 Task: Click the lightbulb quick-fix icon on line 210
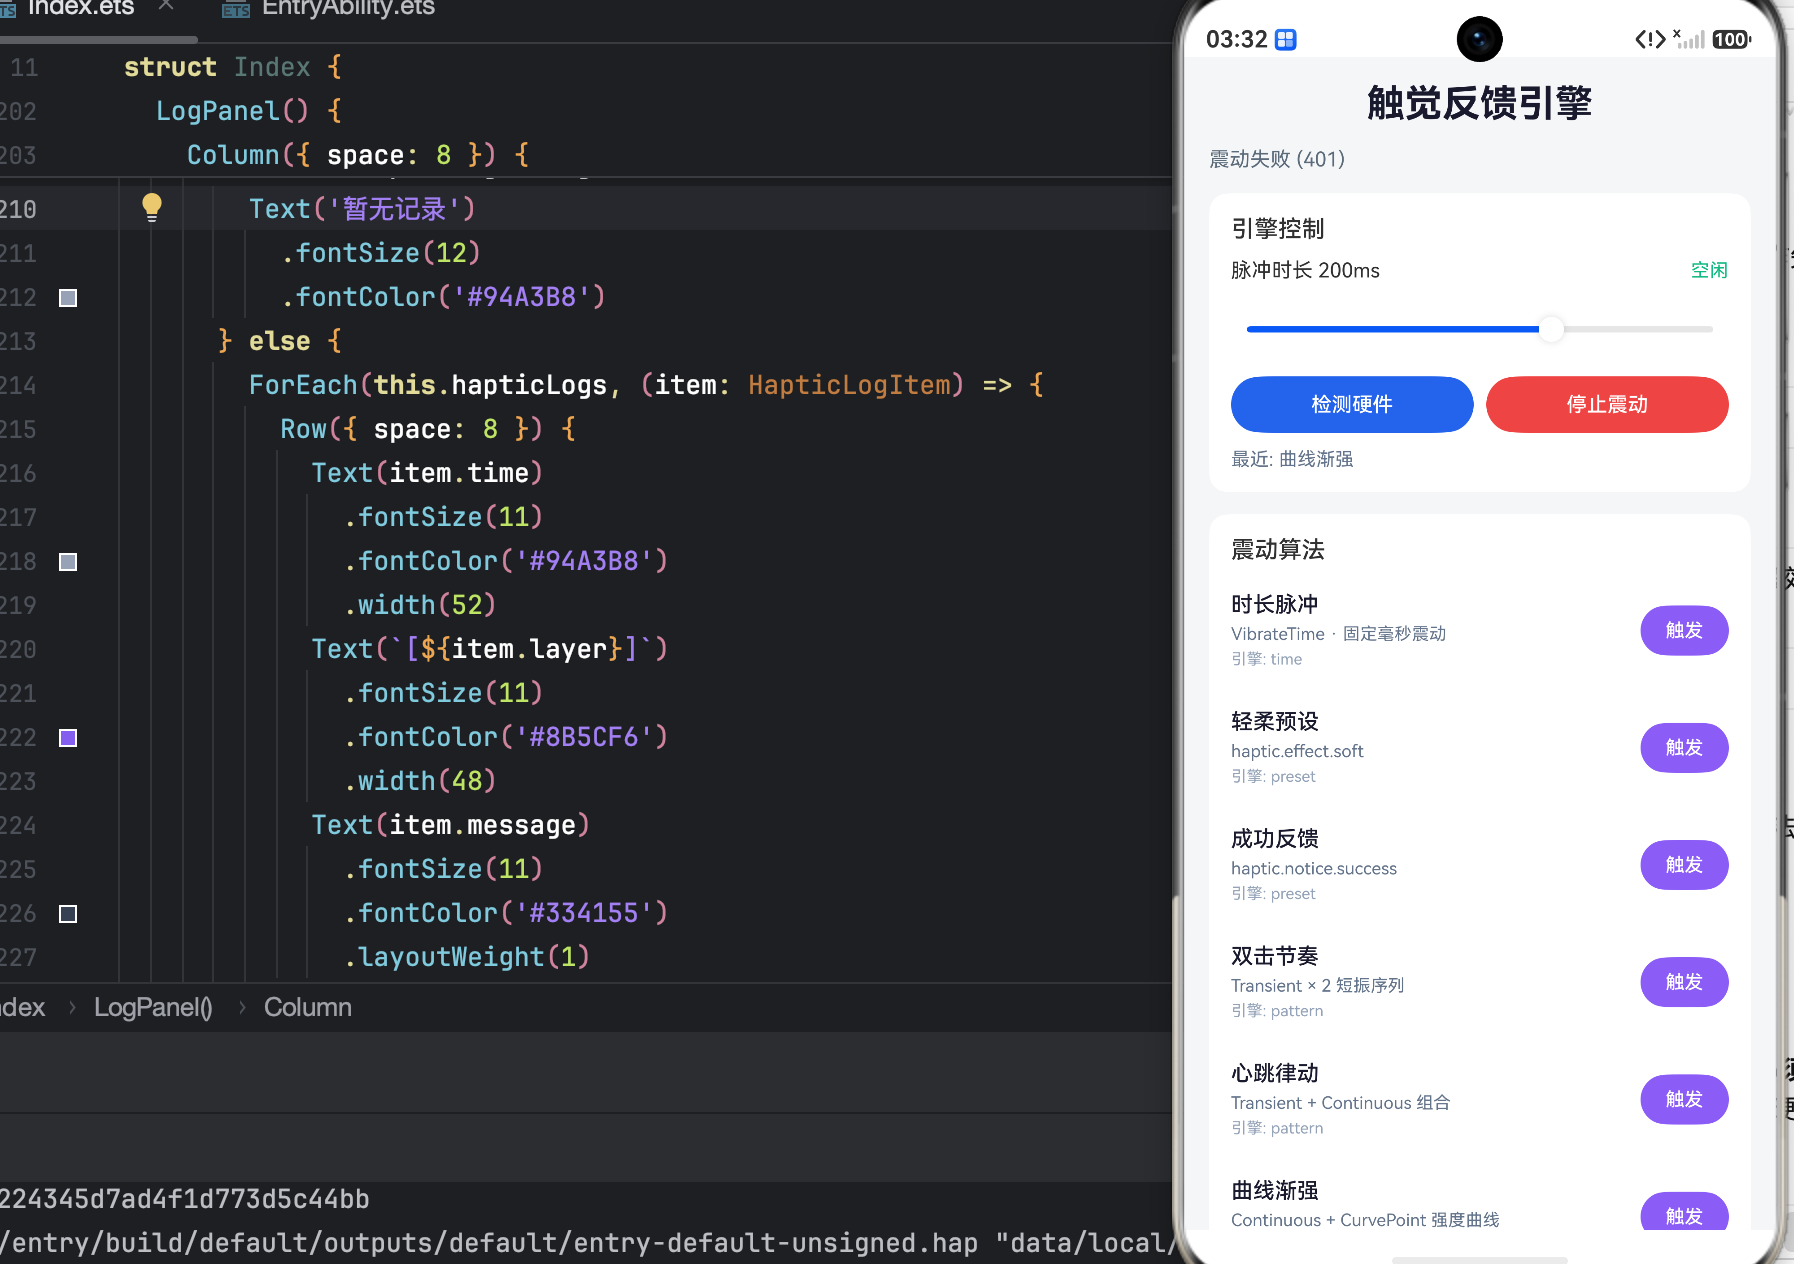pyautogui.click(x=152, y=207)
